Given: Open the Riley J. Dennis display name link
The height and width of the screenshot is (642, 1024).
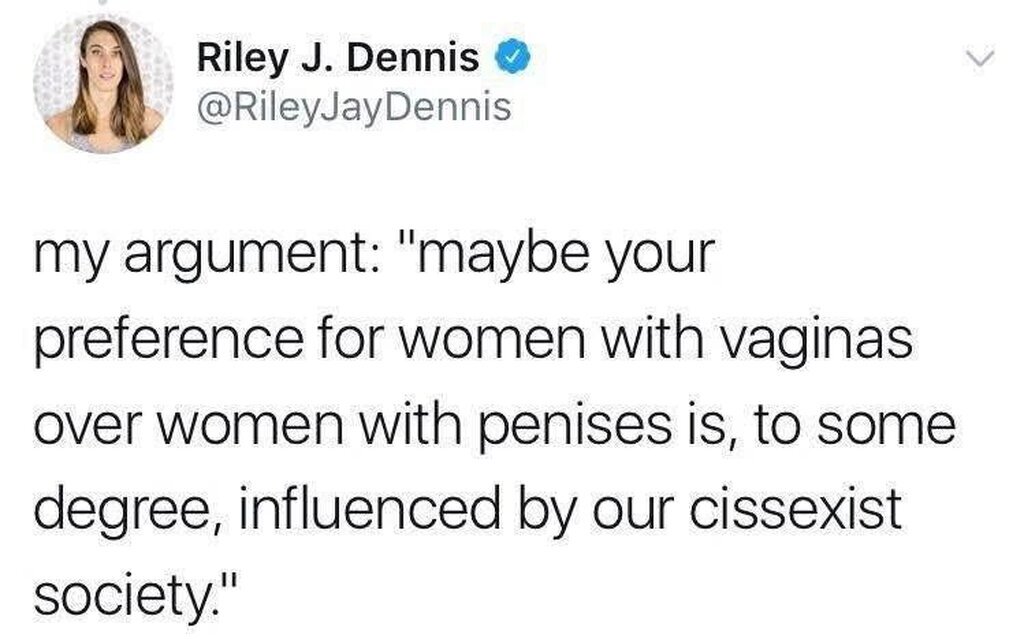Looking at the screenshot, I should [x=338, y=61].
